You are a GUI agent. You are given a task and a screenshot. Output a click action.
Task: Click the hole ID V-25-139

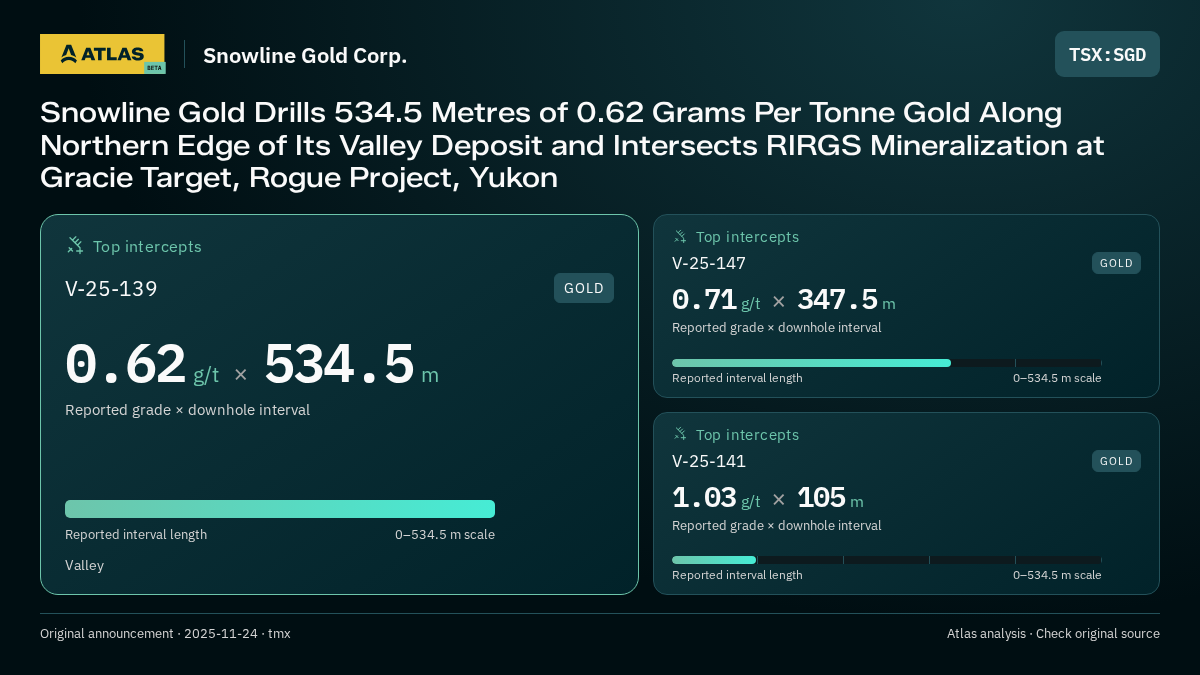[111, 289]
